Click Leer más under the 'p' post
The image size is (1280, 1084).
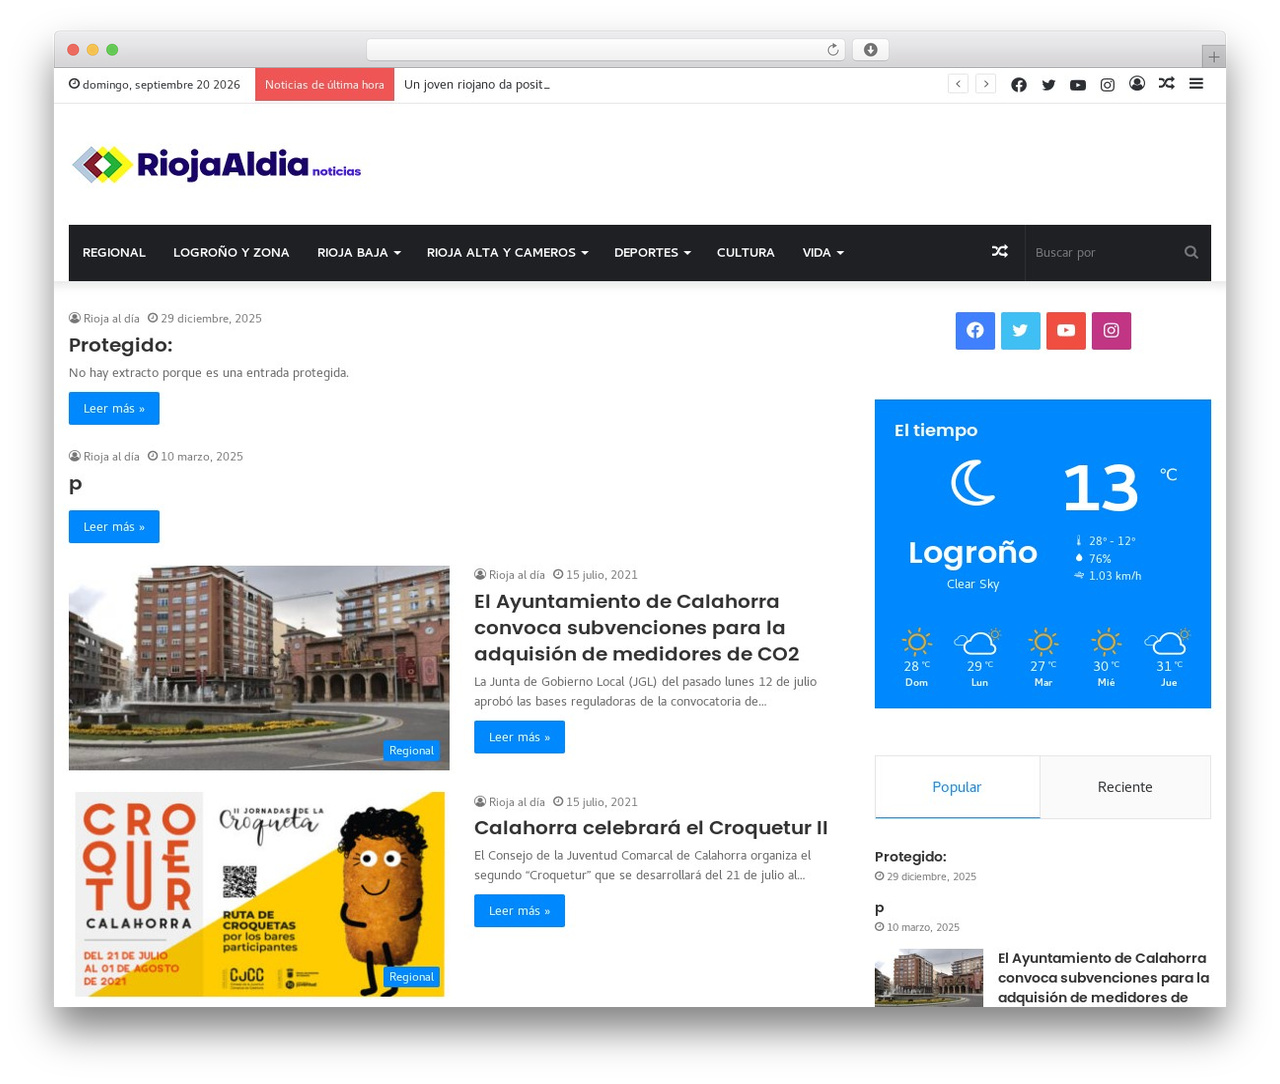pyautogui.click(x=114, y=527)
